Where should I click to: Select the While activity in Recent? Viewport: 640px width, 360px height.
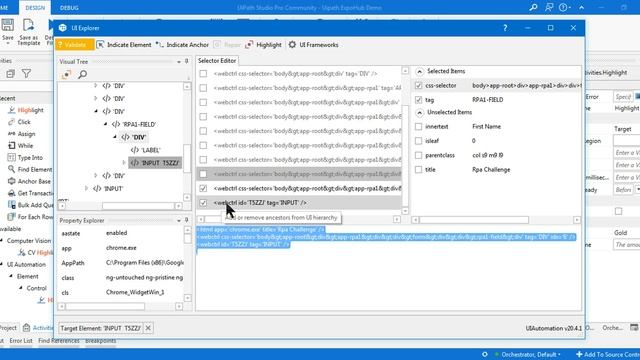[20, 146]
